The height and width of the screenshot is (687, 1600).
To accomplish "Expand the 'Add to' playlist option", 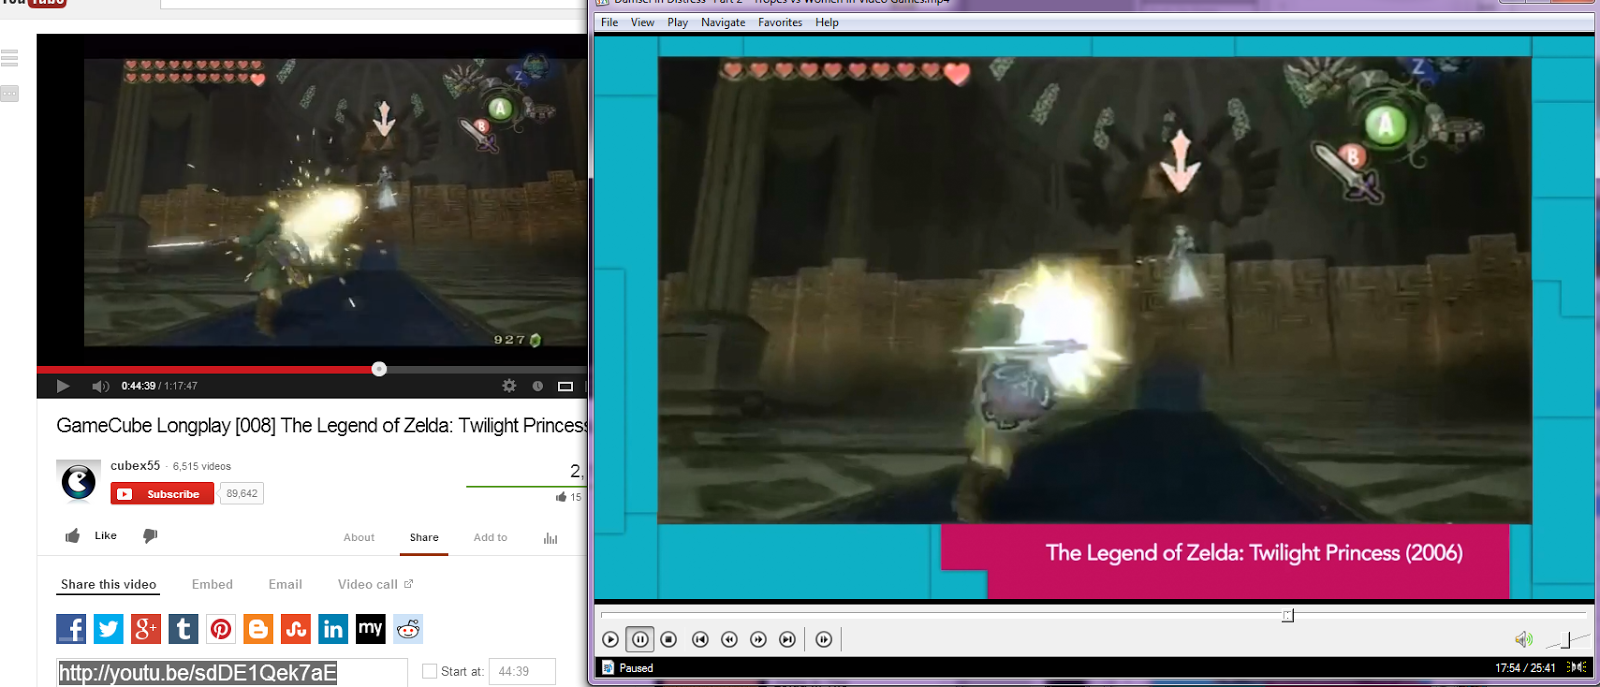I will pyautogui.click(x=490, y=538).
